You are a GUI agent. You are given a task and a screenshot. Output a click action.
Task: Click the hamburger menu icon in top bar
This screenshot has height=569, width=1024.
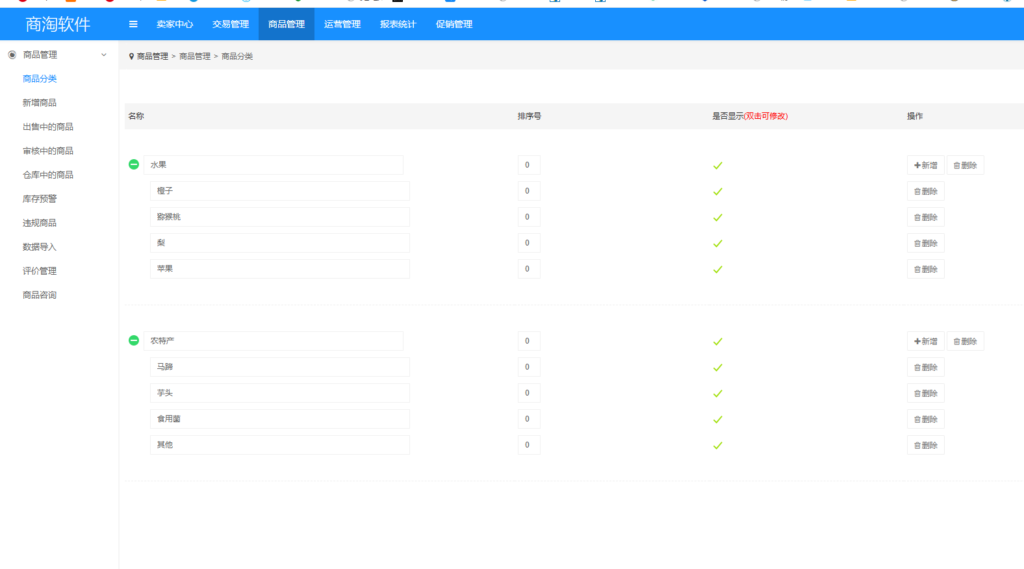tap(133, 24)
